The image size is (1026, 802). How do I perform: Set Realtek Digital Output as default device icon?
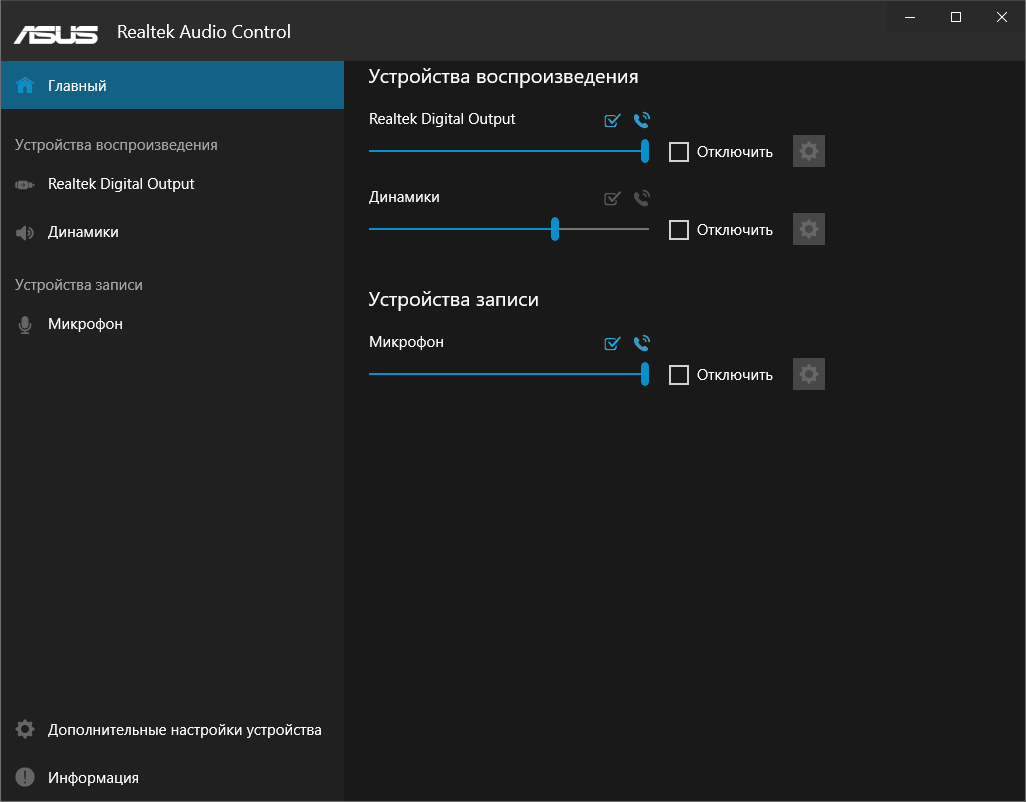[613, 121]
